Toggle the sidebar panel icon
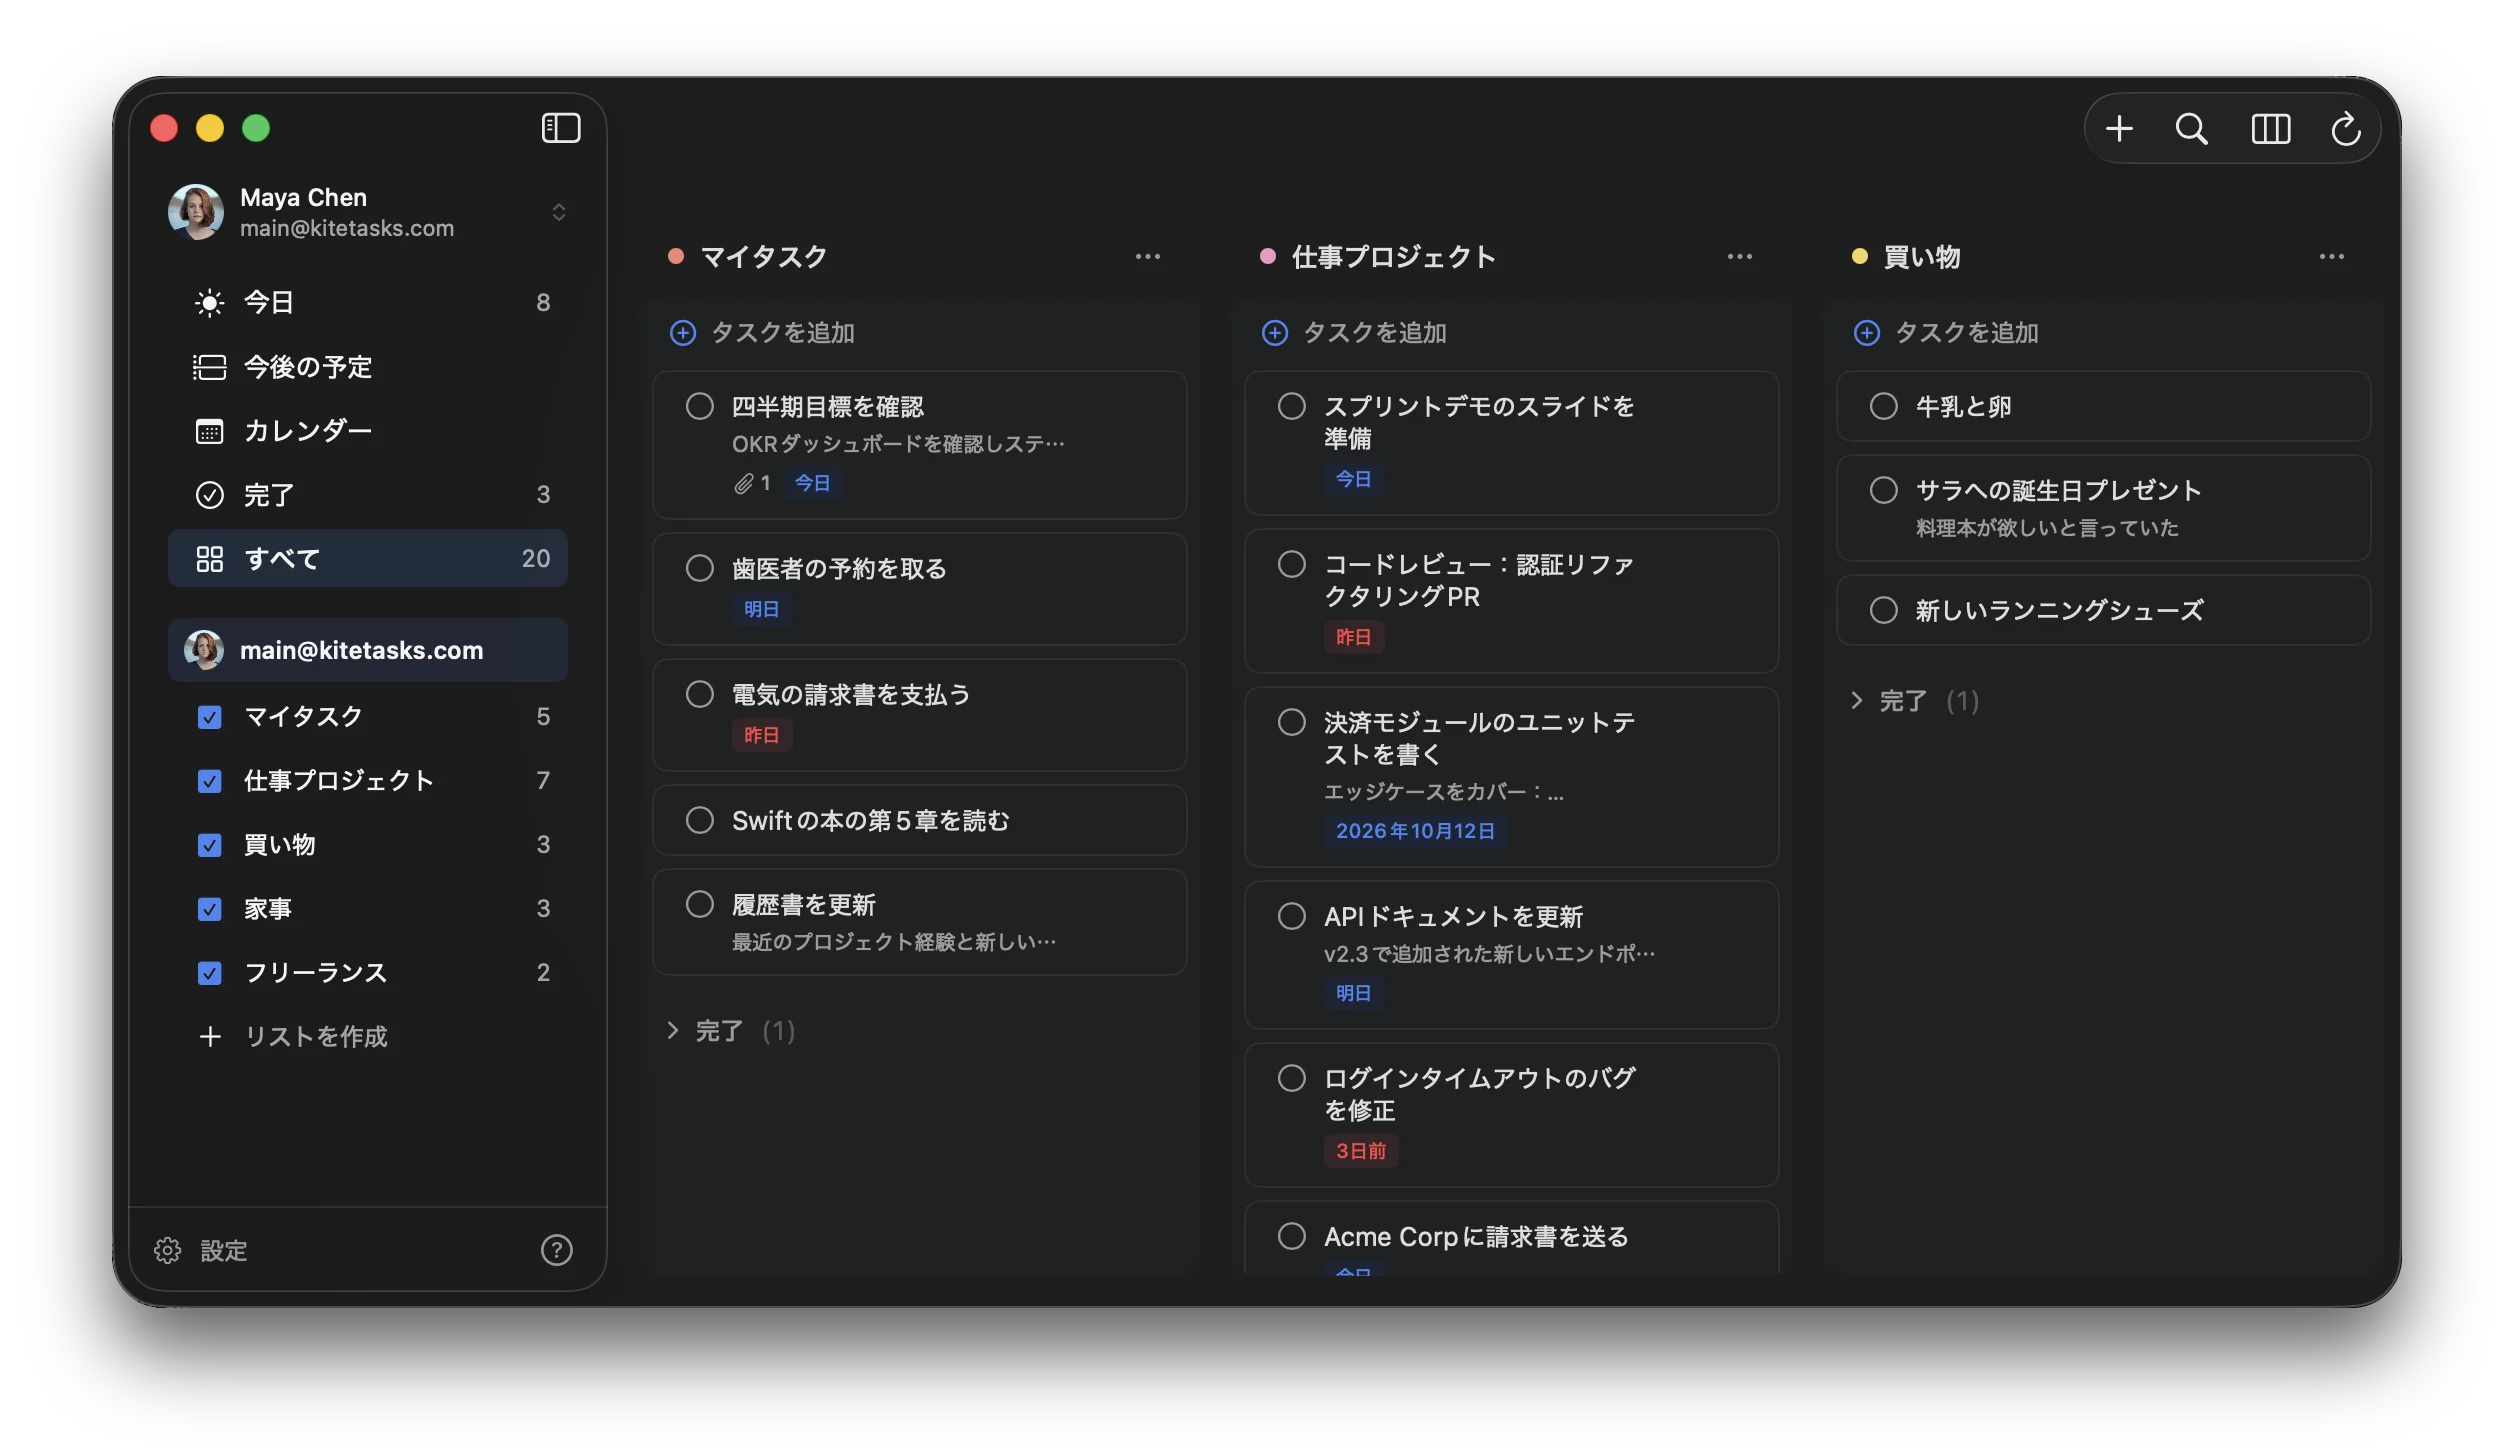The height and width of the screenshot is (1456, 2514). (x=561, y=128)
